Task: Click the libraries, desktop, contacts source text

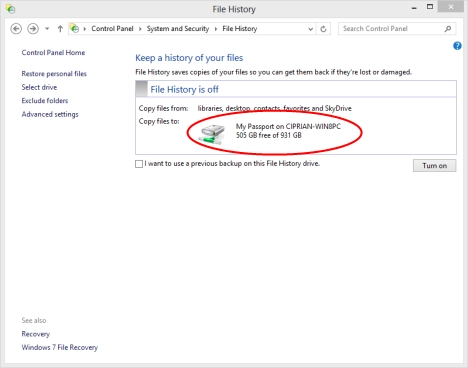Action: [x=274, y=108]
